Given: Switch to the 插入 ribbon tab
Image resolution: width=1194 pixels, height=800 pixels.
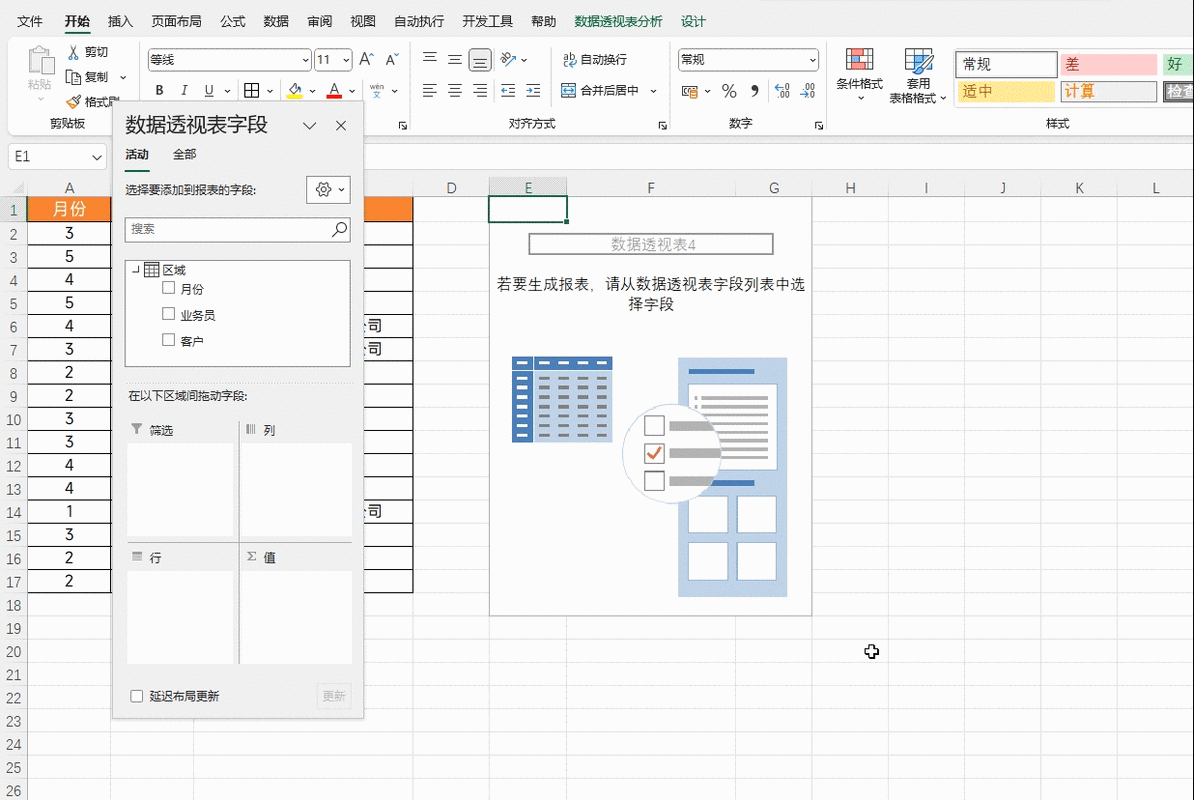Looking at the screenshot, I should [x=120, y=21].
